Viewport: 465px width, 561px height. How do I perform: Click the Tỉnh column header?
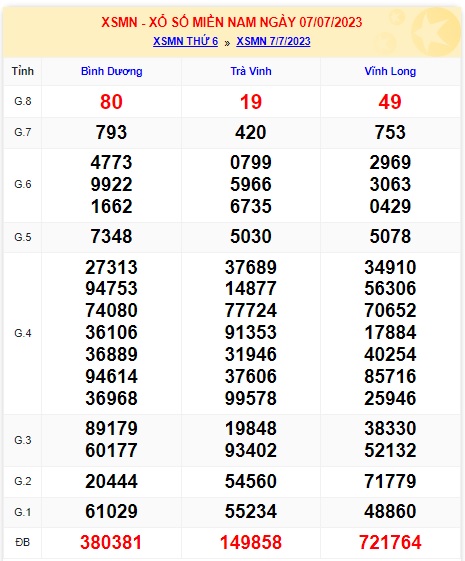[x=23, y=71]
